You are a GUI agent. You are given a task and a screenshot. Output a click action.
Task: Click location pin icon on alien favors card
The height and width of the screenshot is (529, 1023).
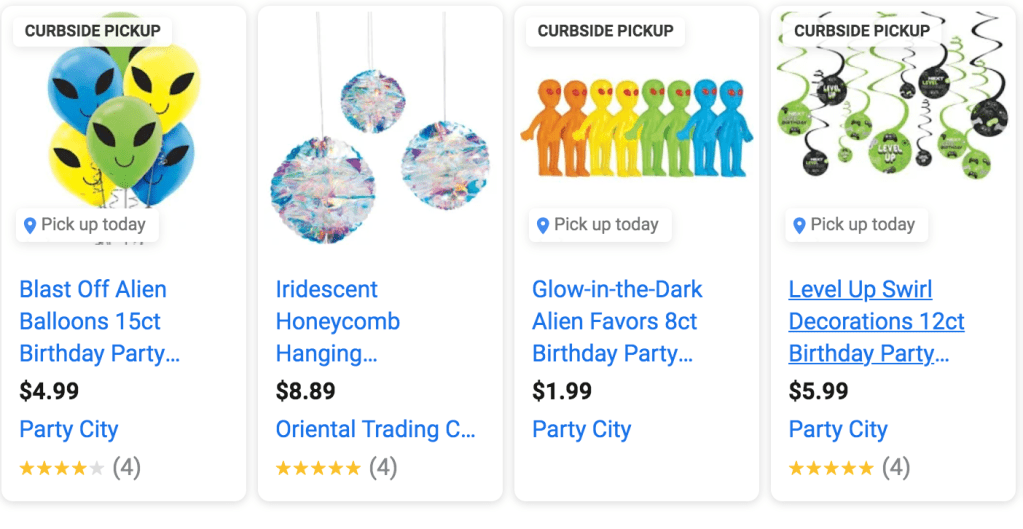[543, 226]
